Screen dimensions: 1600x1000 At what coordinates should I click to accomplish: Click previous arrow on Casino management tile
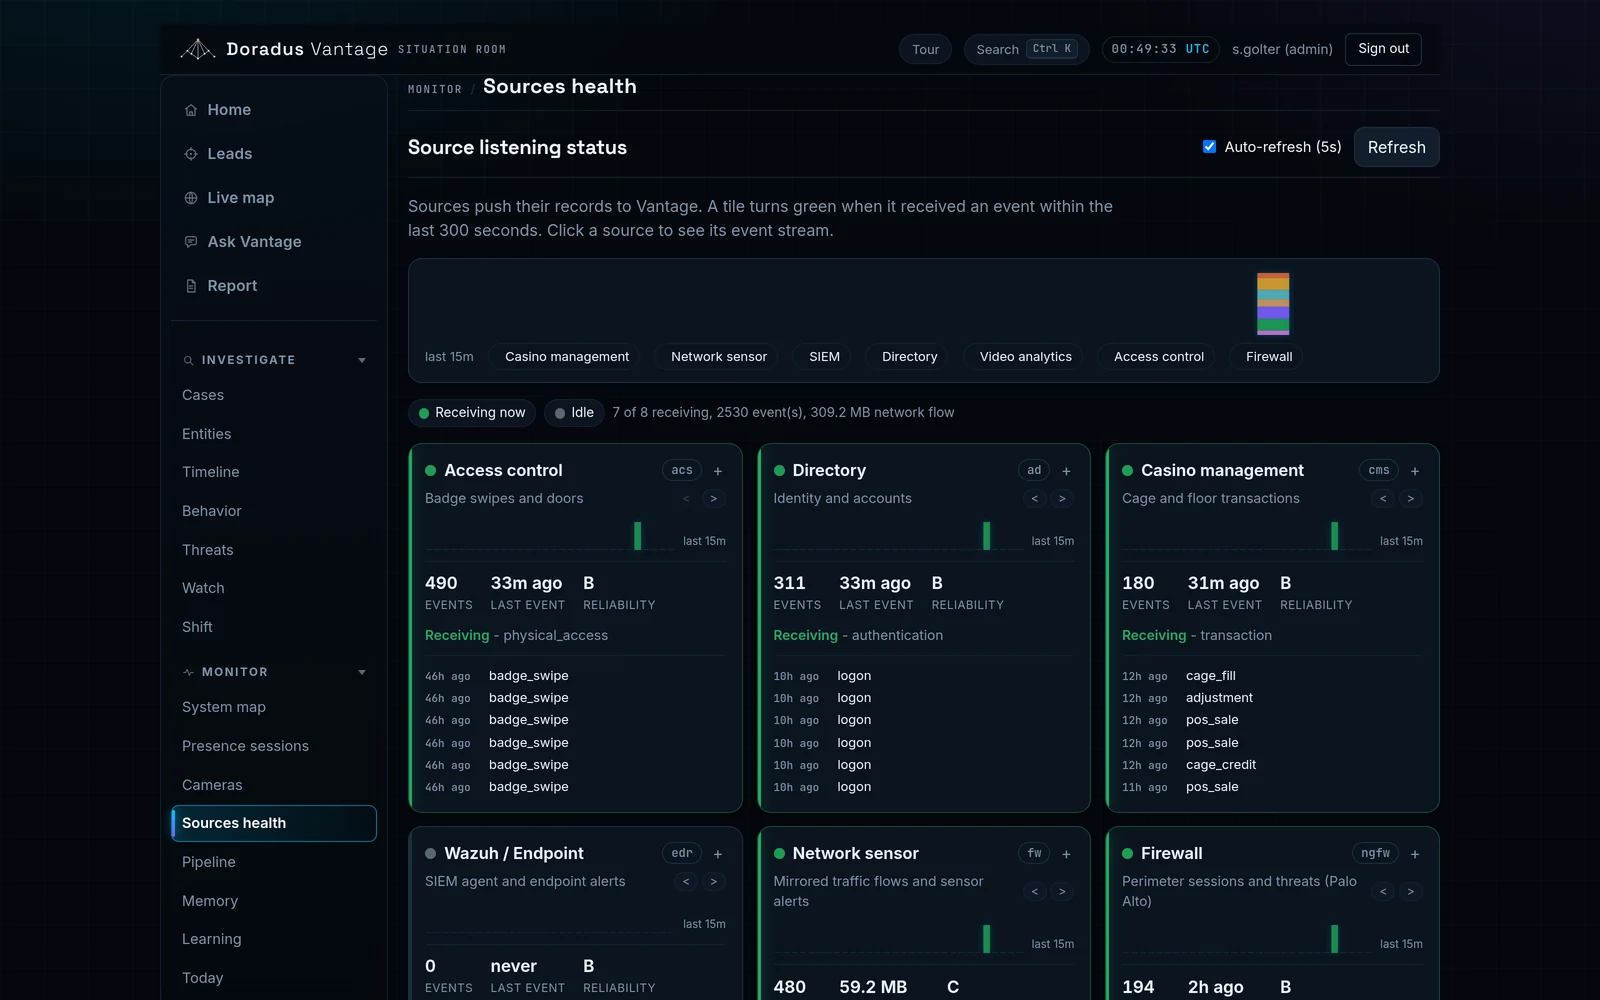point(1383,498)
